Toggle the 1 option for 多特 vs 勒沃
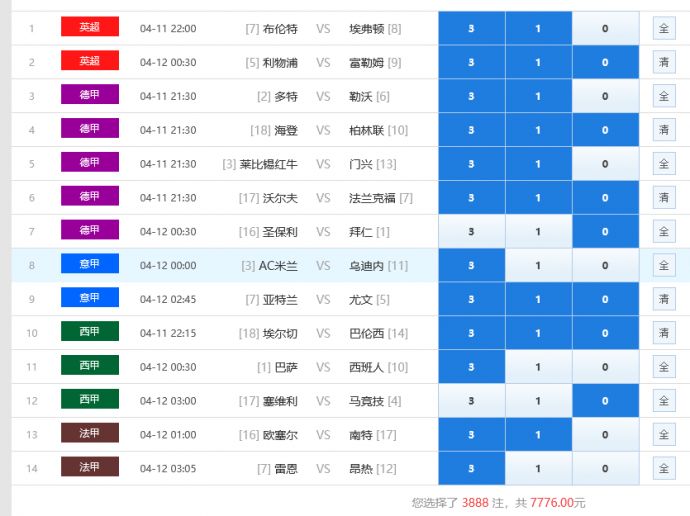Image resolution: width=690 pixels, height=516 pixels. tap(538, 96)
